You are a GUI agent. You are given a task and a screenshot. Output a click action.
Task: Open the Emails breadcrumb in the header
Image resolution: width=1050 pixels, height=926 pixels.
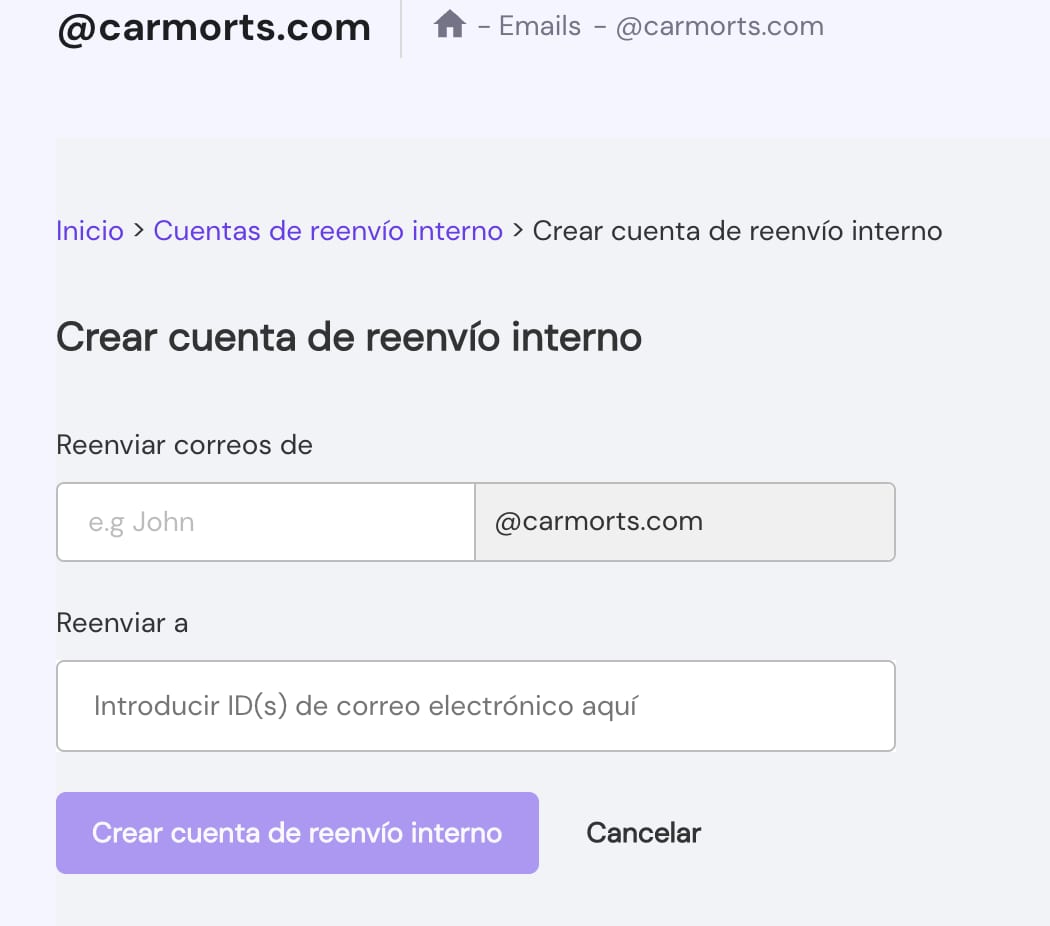(x=539, y=26)
